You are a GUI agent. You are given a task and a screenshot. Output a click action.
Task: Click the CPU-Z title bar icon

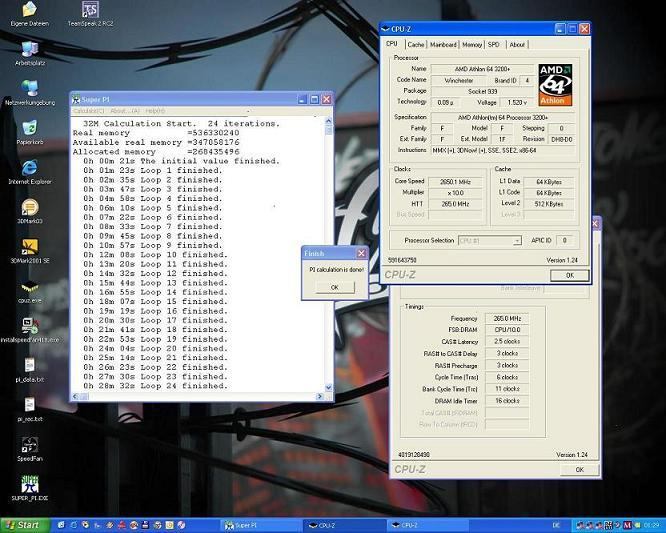(x=385, y=29)
